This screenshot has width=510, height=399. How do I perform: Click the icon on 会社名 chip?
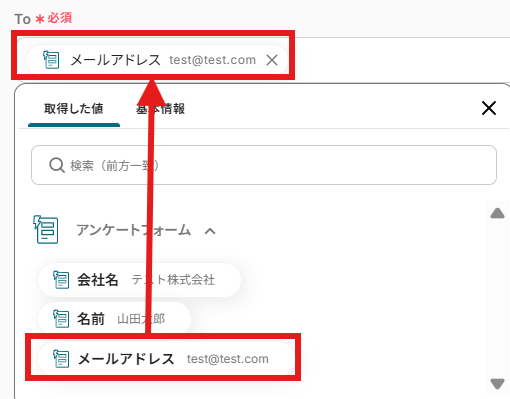[61, 280]
